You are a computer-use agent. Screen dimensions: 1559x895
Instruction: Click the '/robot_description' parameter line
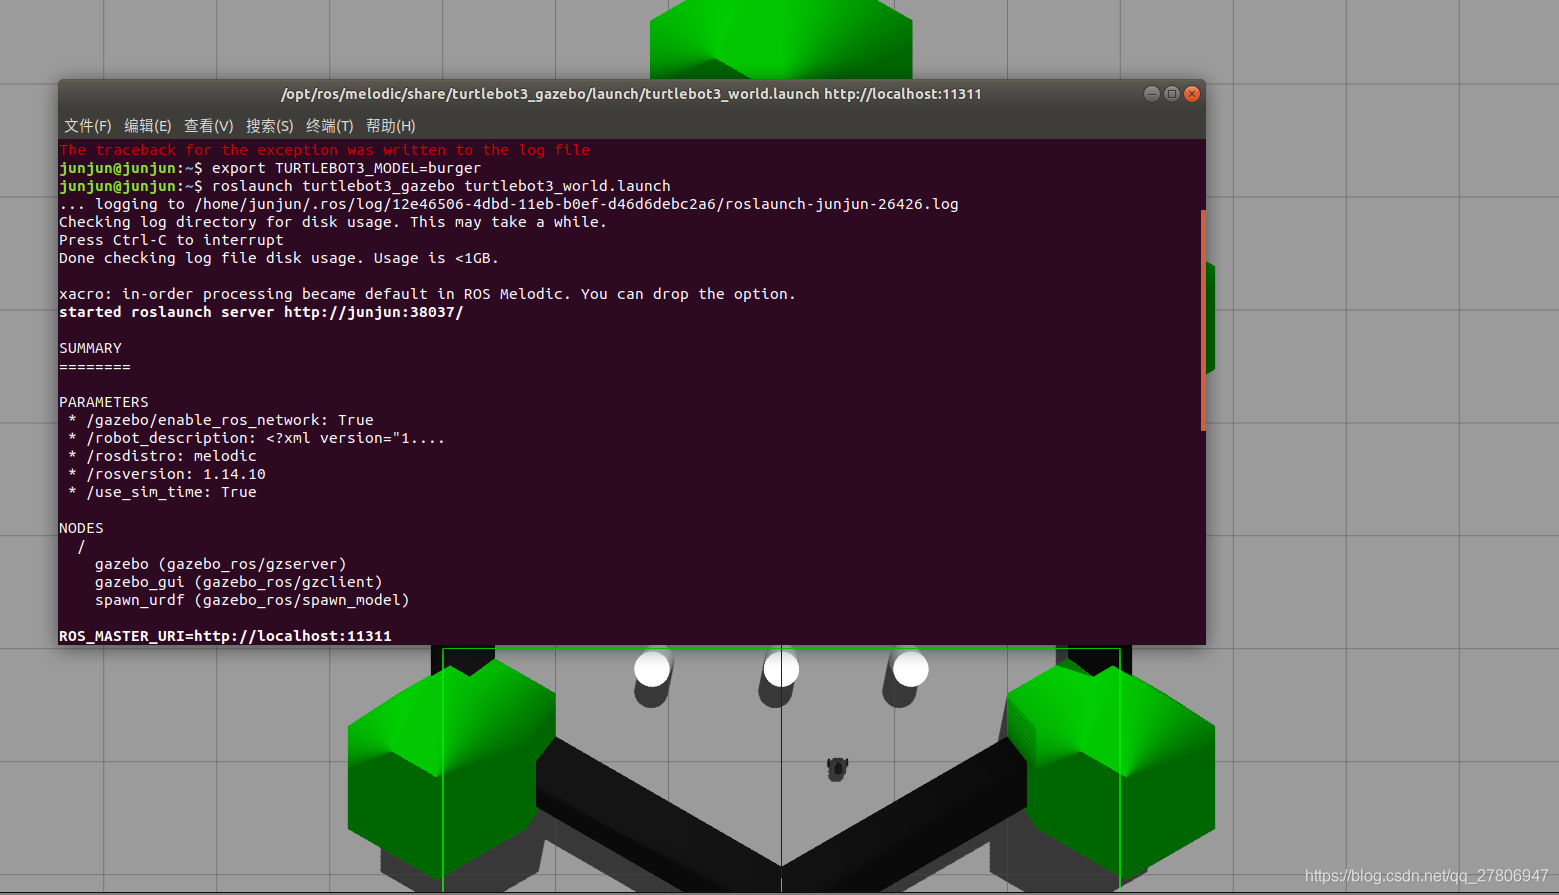coord(256,438)
